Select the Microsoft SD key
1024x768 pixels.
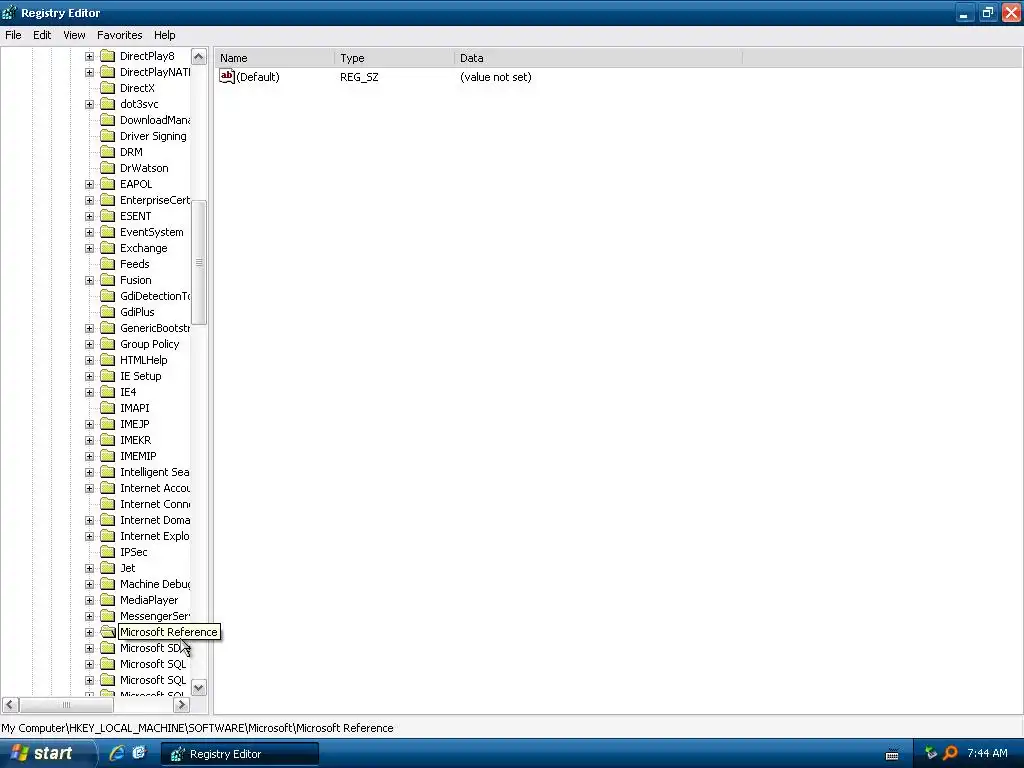[151, 648]
